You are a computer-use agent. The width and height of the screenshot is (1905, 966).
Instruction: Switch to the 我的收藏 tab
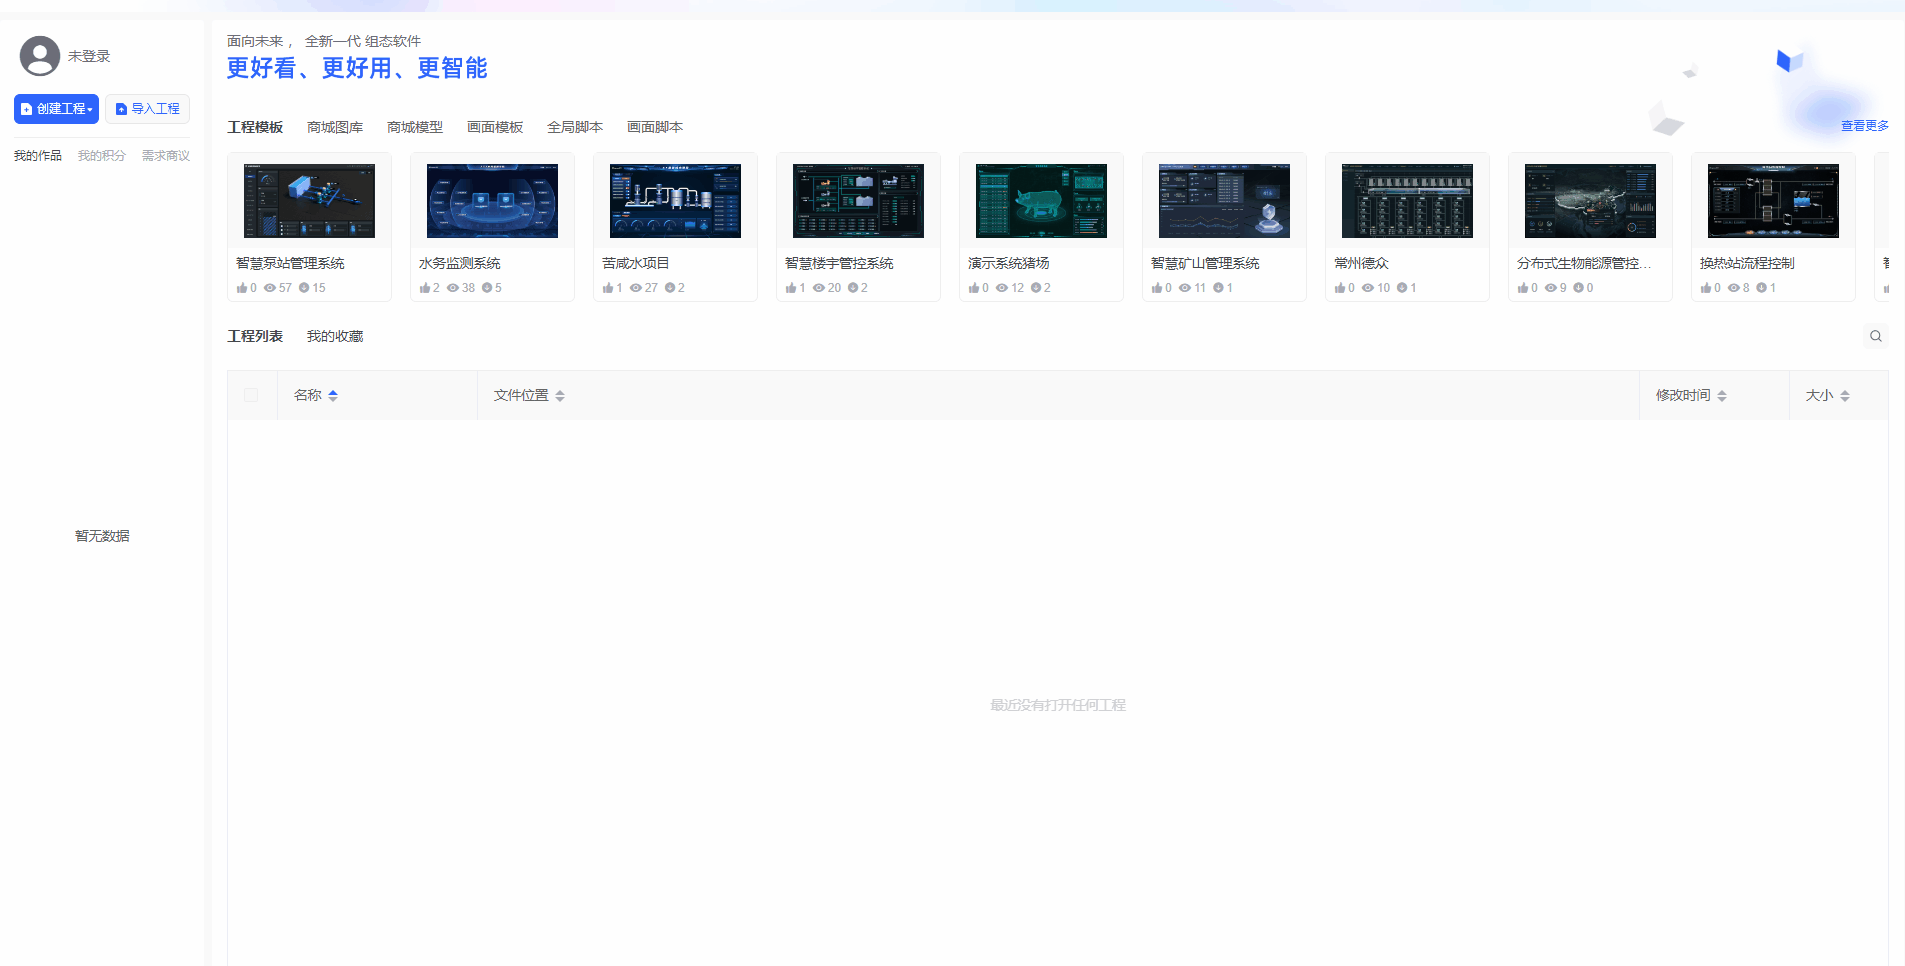point(335,336)
